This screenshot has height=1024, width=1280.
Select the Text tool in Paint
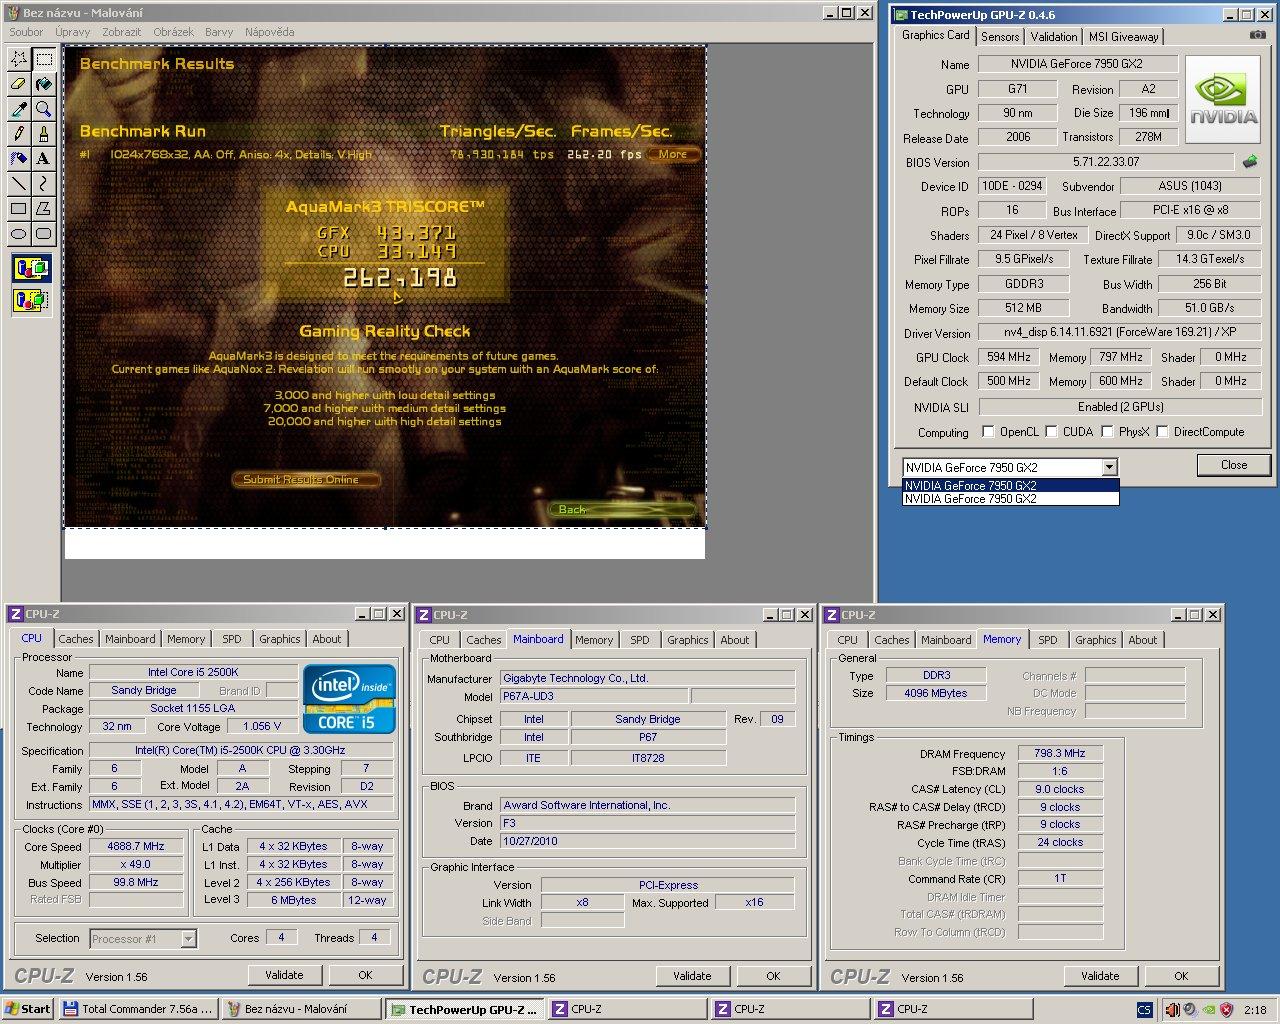pos(44,159)
